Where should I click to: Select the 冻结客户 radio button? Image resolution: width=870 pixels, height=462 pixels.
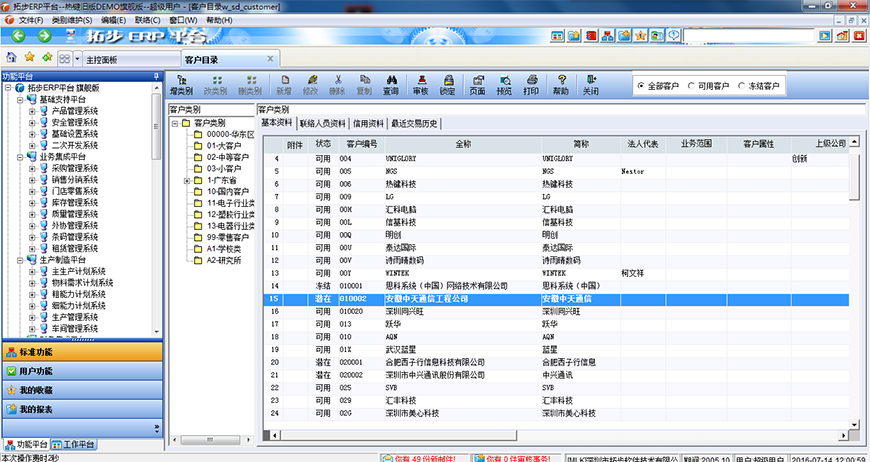[741, 86]
